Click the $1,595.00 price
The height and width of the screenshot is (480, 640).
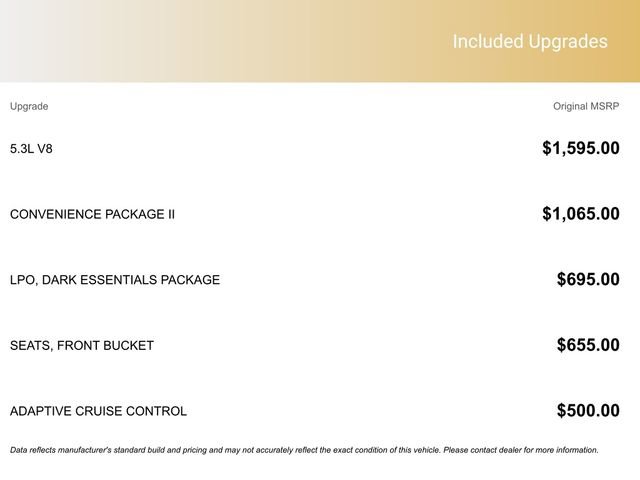[580, 149]
